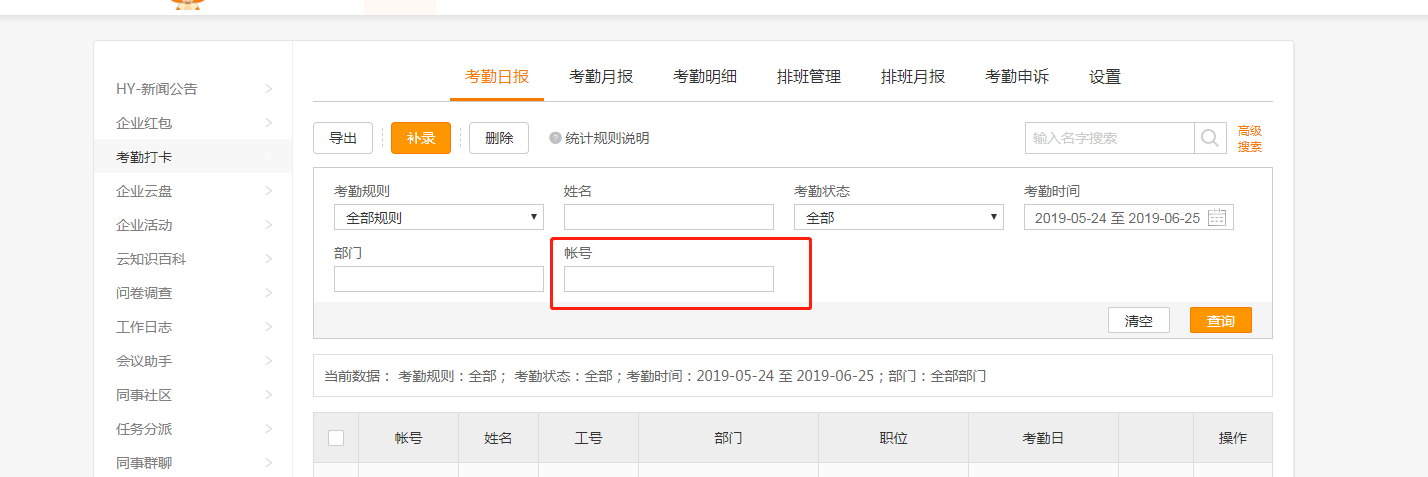This screenshot has height=477, width=1428.
Task: Focus the 输入名字搜索 search box
Action: pyautogui.click(x=1110, y=138)
